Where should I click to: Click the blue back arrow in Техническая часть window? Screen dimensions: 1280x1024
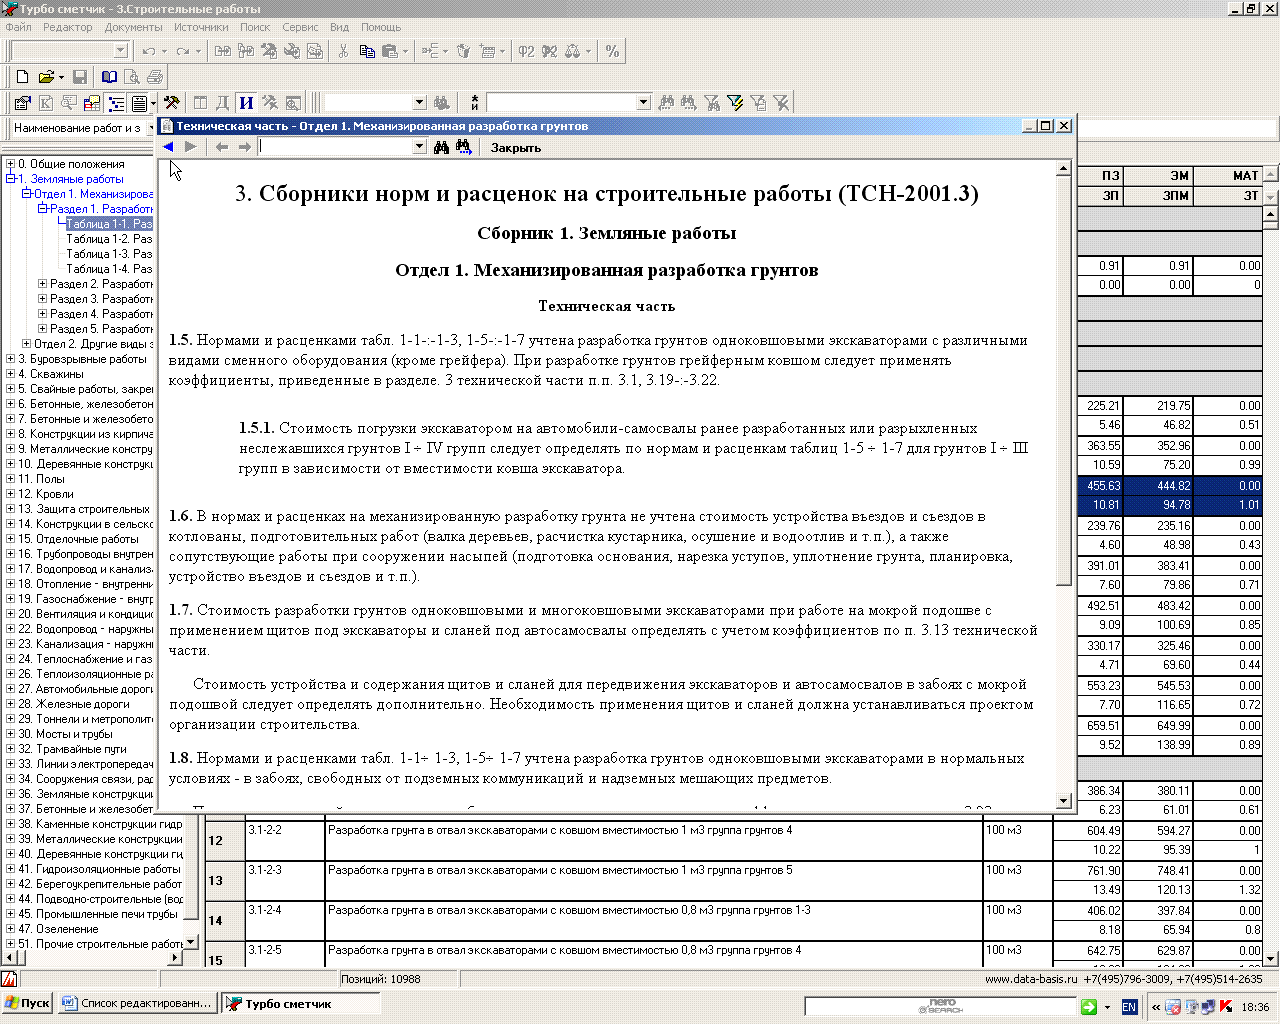[168, 147]
